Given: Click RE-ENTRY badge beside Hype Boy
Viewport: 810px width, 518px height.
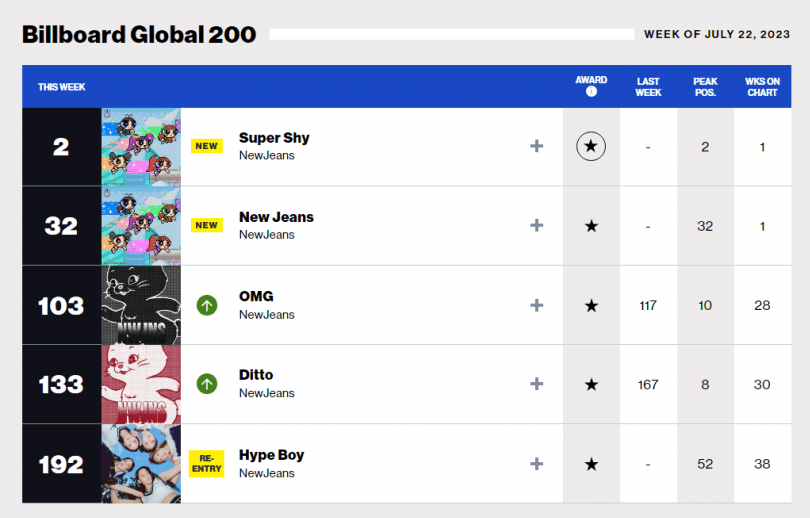Looking at the screenshot, I should click(x=207, y=464).
